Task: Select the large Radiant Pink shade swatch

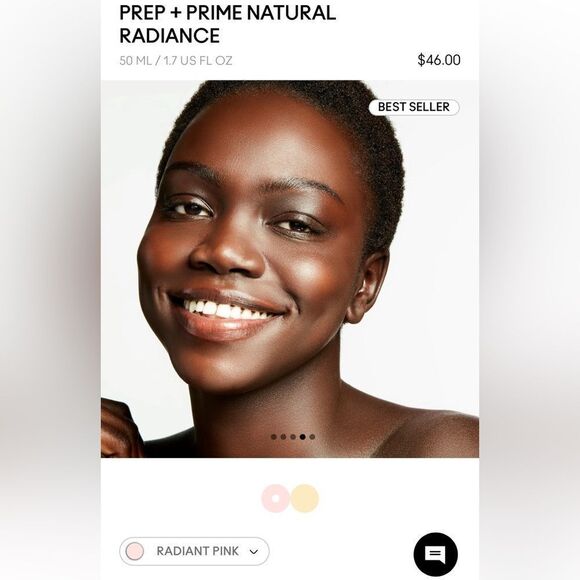Action: 276,498
